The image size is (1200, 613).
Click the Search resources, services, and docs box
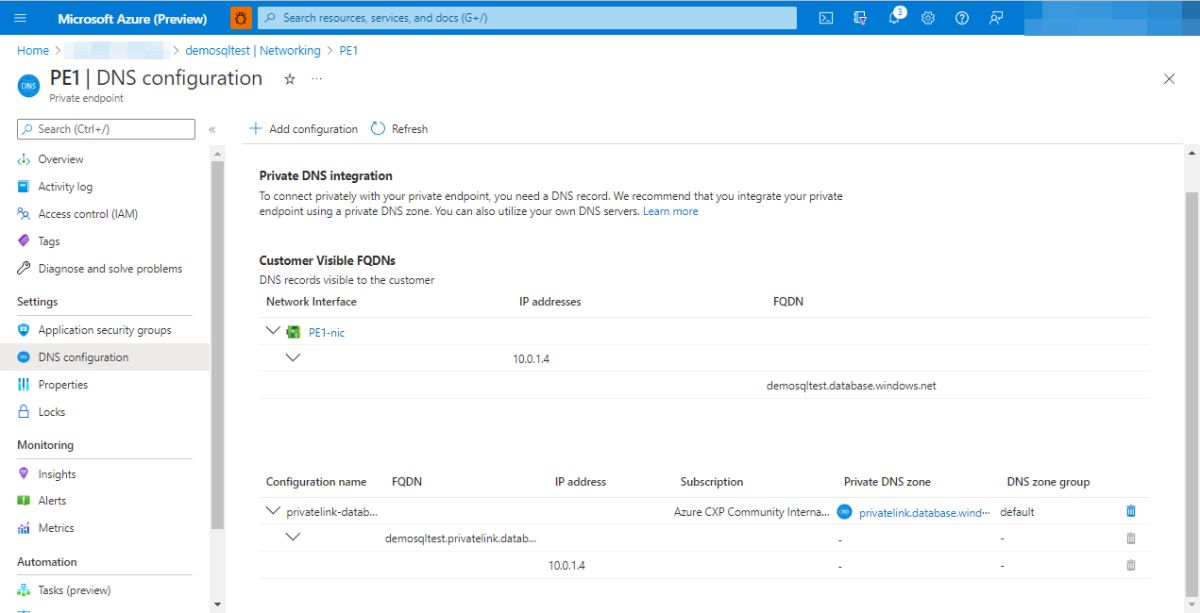coord(527,18)
